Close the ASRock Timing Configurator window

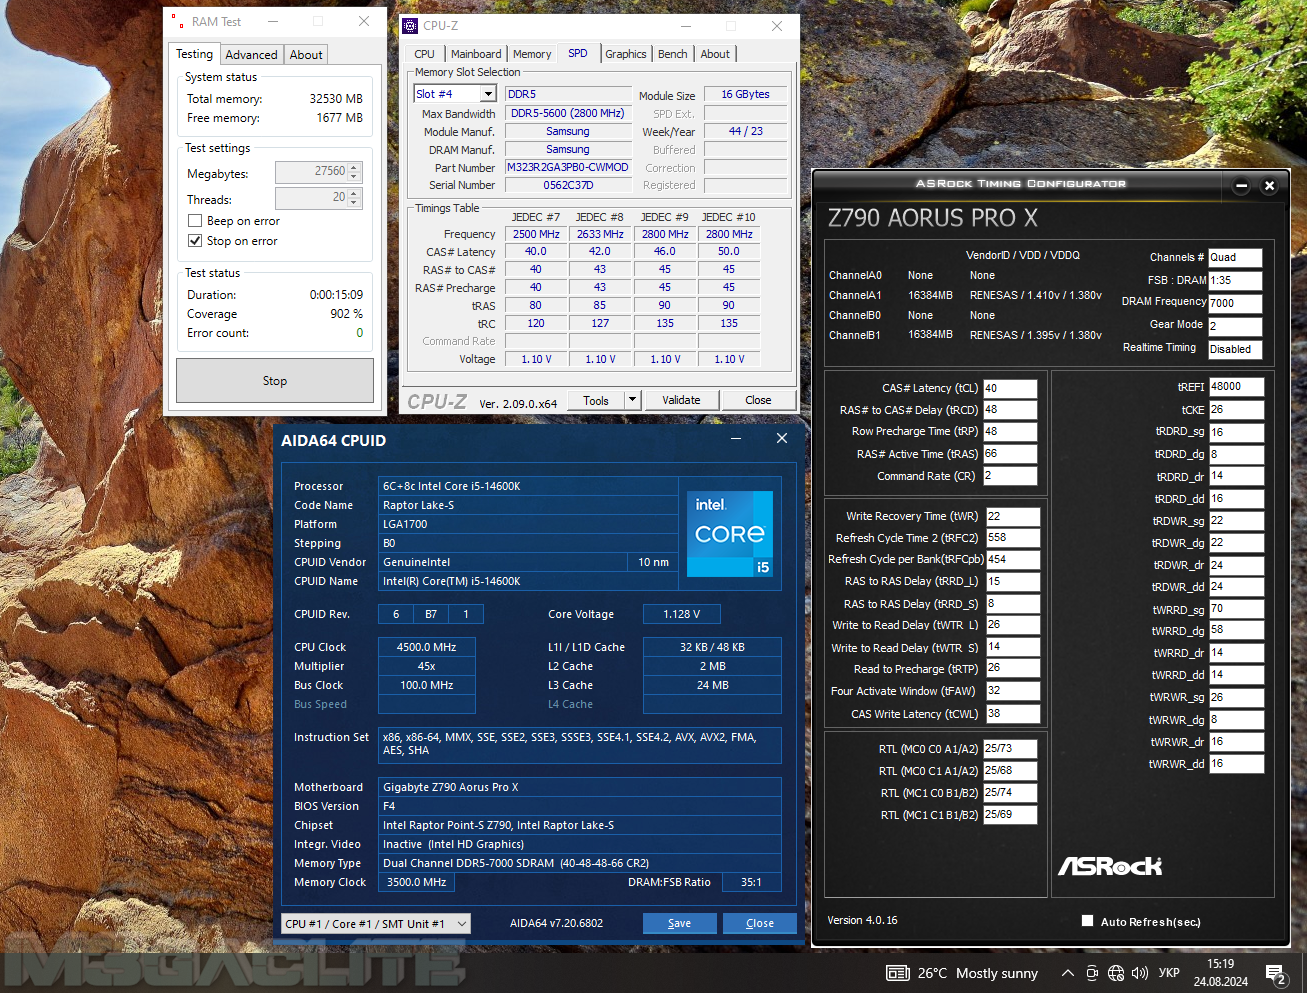(1269, 186)
